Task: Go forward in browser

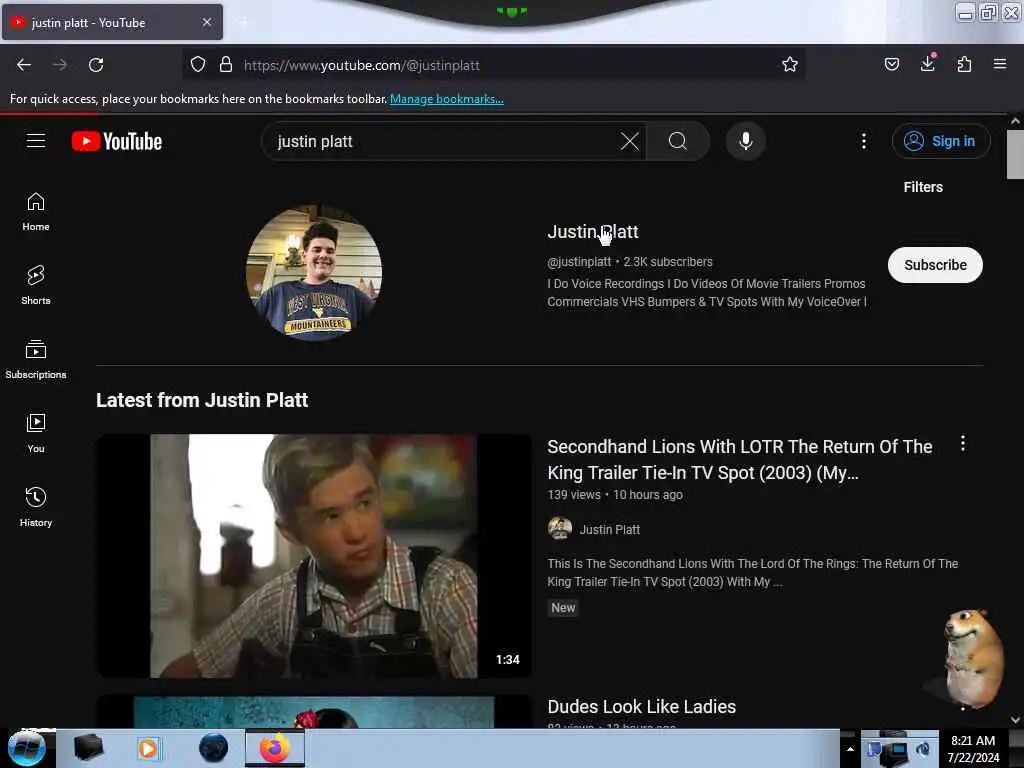Action: (x=59, y=65)
